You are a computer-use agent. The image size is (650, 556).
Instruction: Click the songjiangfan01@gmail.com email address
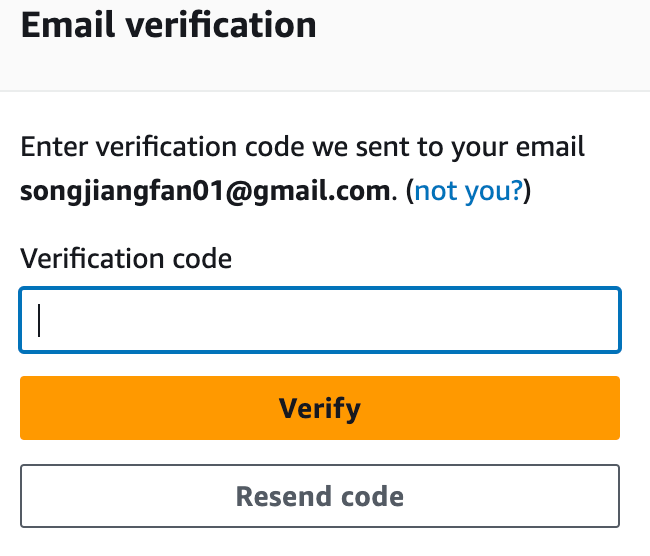[x=203, y=190]
